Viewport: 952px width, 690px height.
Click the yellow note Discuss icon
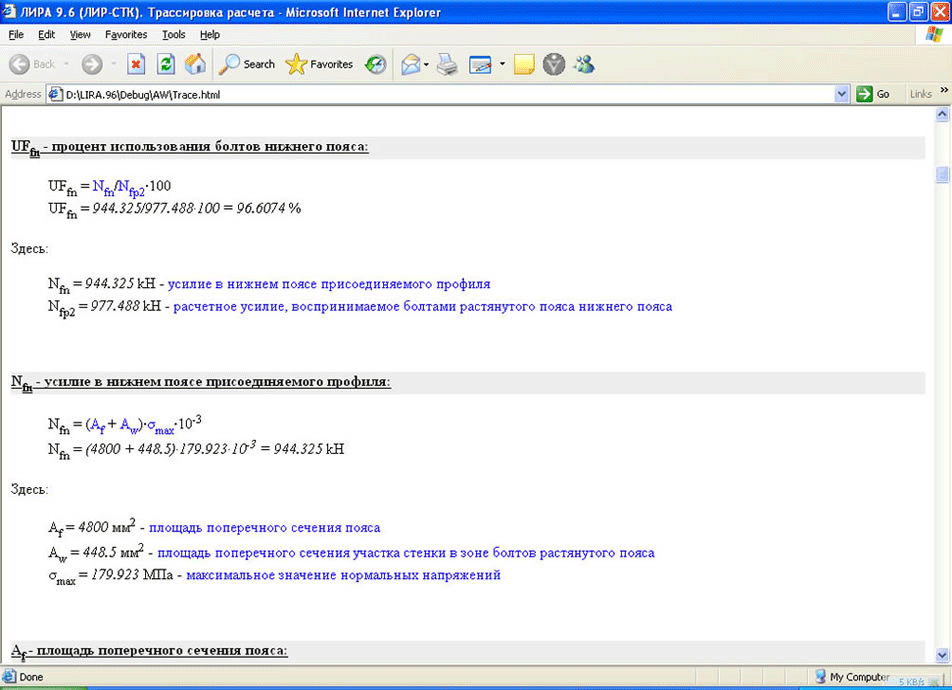tap(524, 64)
